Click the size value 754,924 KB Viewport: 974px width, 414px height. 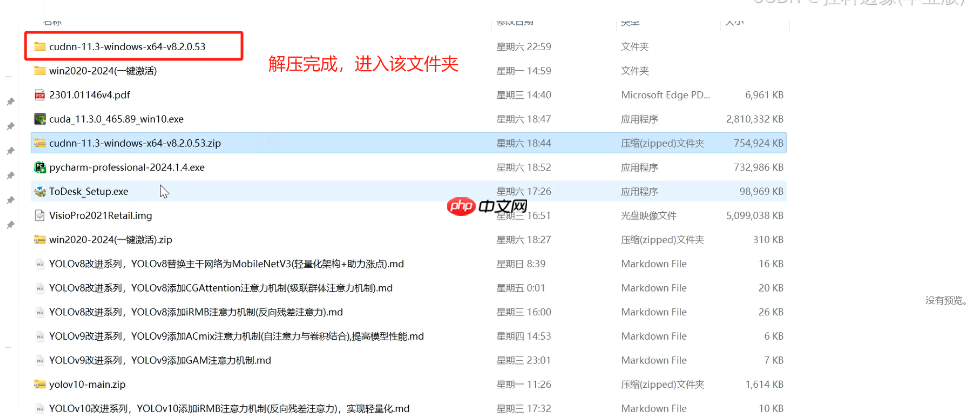click(758, 143)
